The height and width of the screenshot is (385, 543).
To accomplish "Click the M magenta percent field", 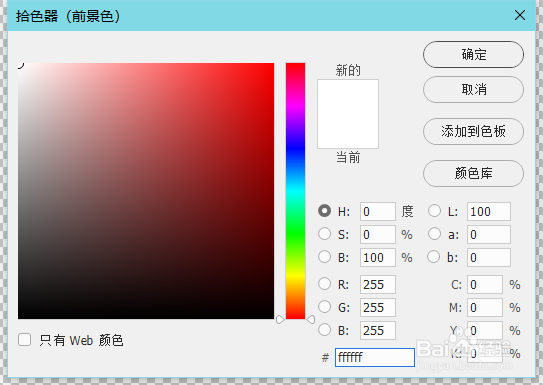I will (x=485, y=307).
